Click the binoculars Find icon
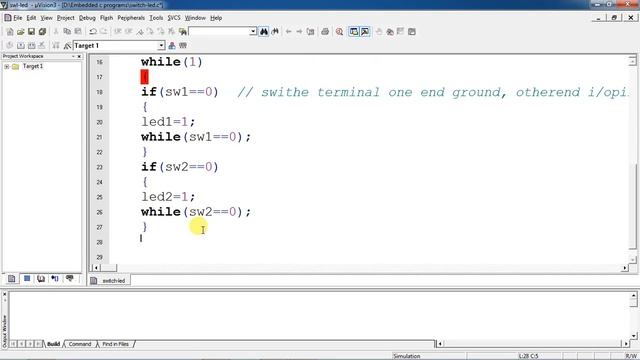 coord(264,31)
